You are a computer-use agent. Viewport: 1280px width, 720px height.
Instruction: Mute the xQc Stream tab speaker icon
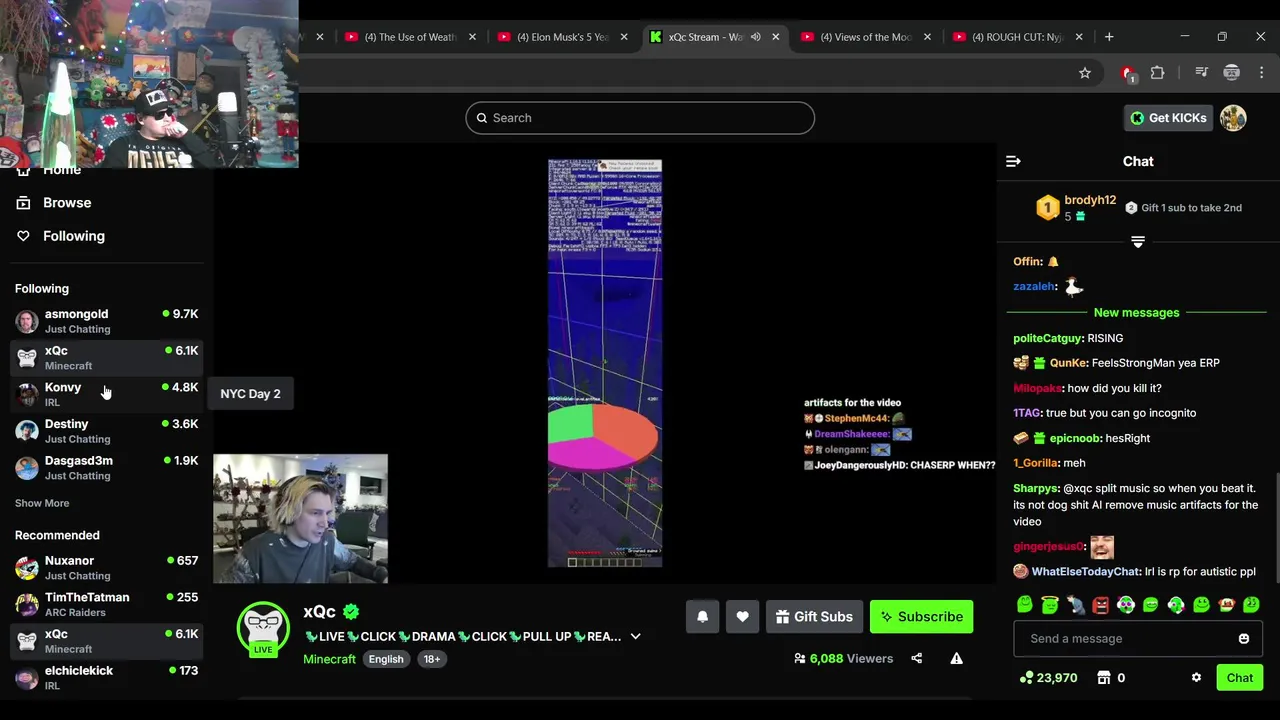(756, 37)
